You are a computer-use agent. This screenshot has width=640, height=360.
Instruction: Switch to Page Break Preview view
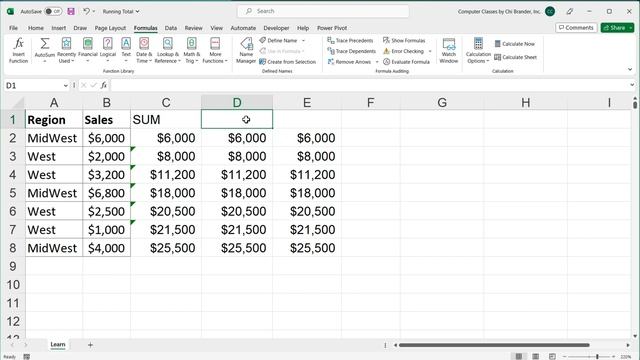(552, 356)
